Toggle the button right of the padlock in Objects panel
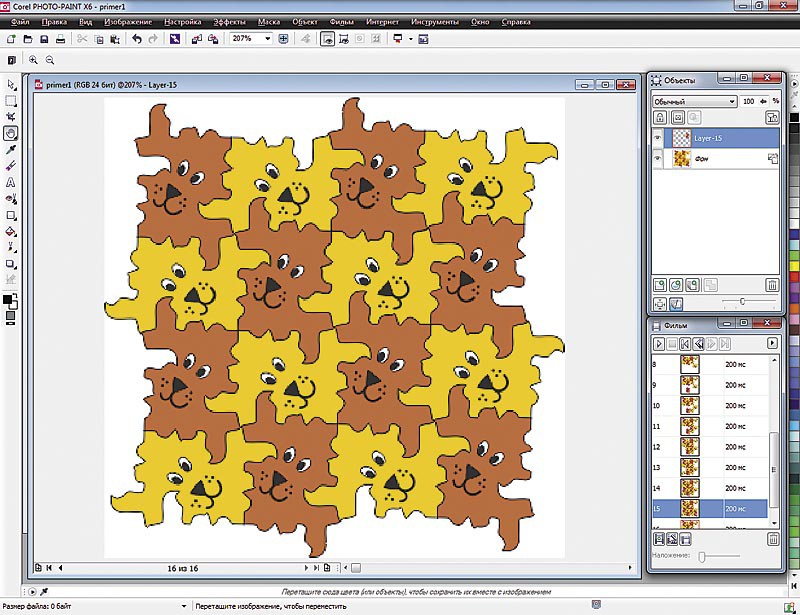The height and width of the screenshot is (615, 800). [677, 118]
